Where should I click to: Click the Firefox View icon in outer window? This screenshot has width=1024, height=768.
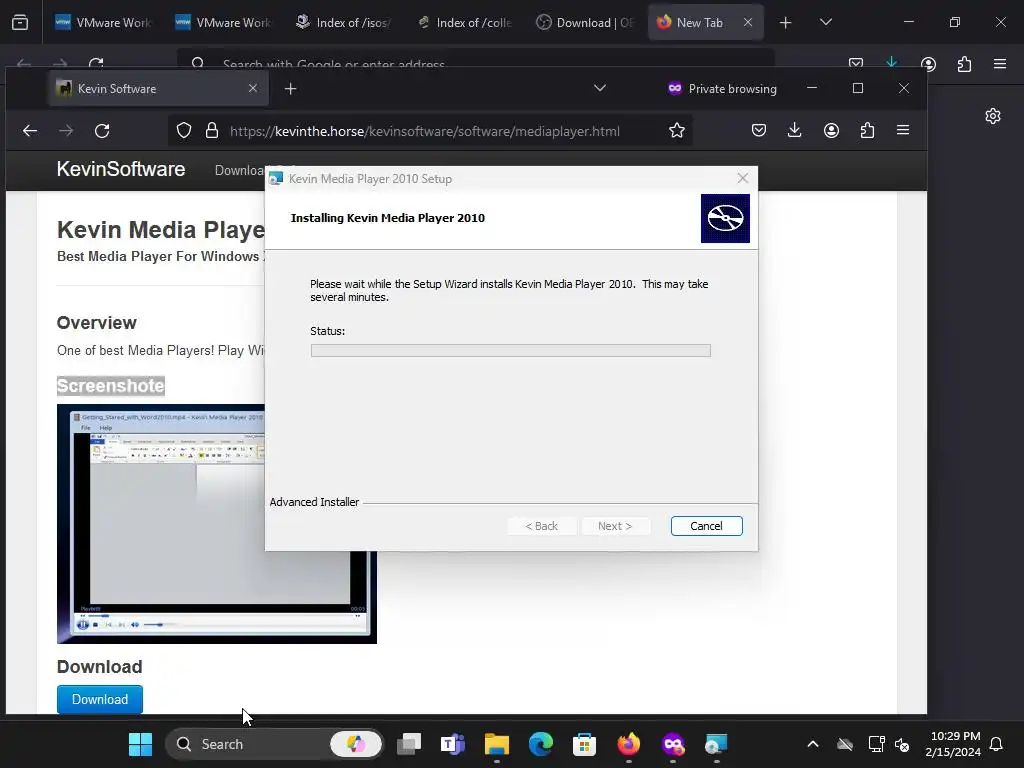pyautogui.click(x=20, y=22)
